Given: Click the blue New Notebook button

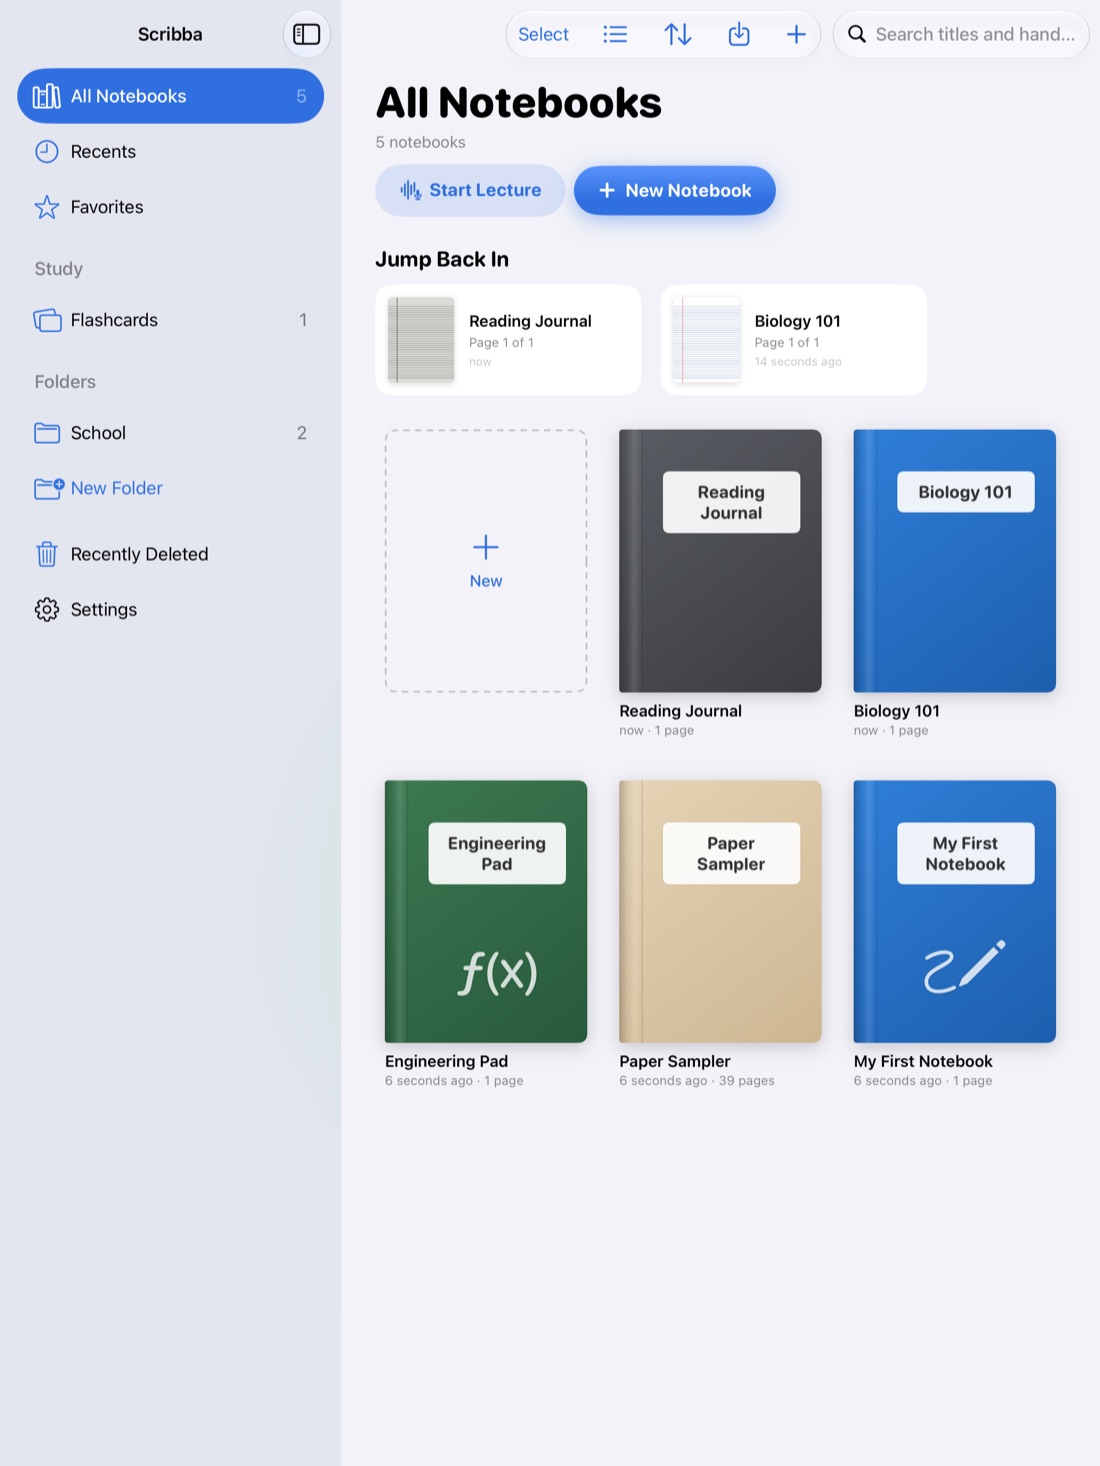Looking at the screenshot, I should 675,190.
